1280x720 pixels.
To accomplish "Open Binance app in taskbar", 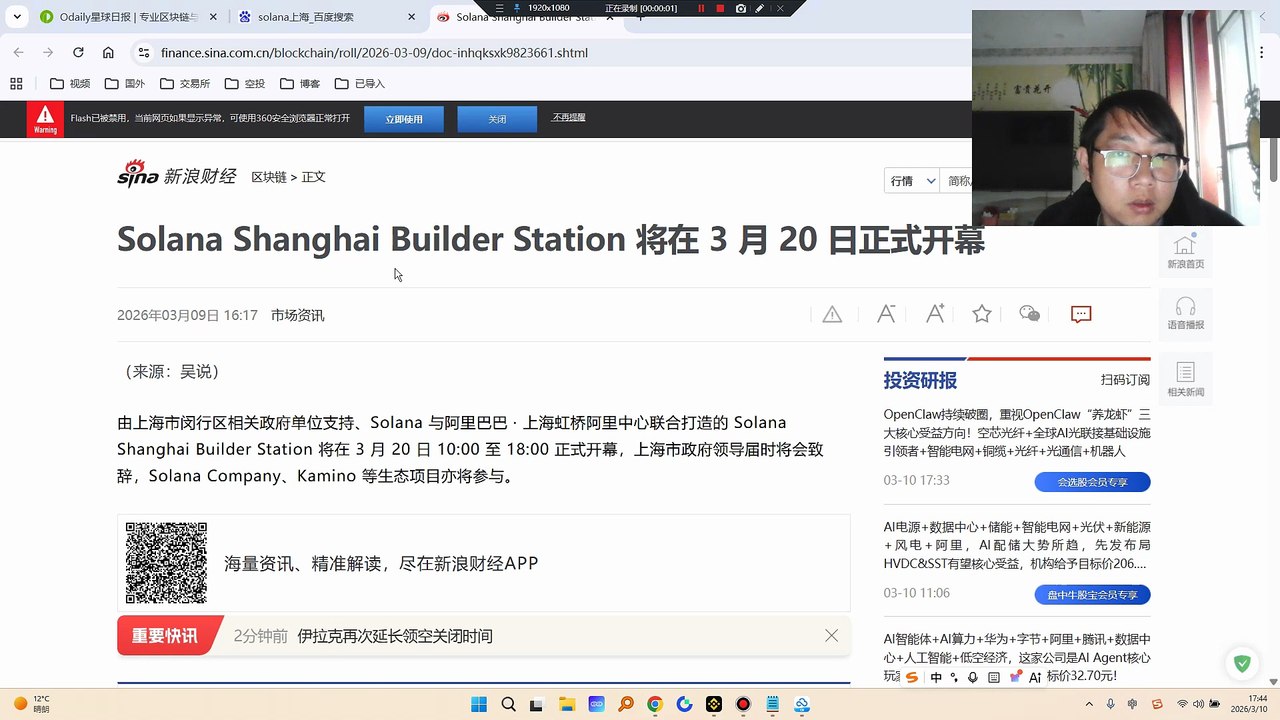I will tap(714, 704).
